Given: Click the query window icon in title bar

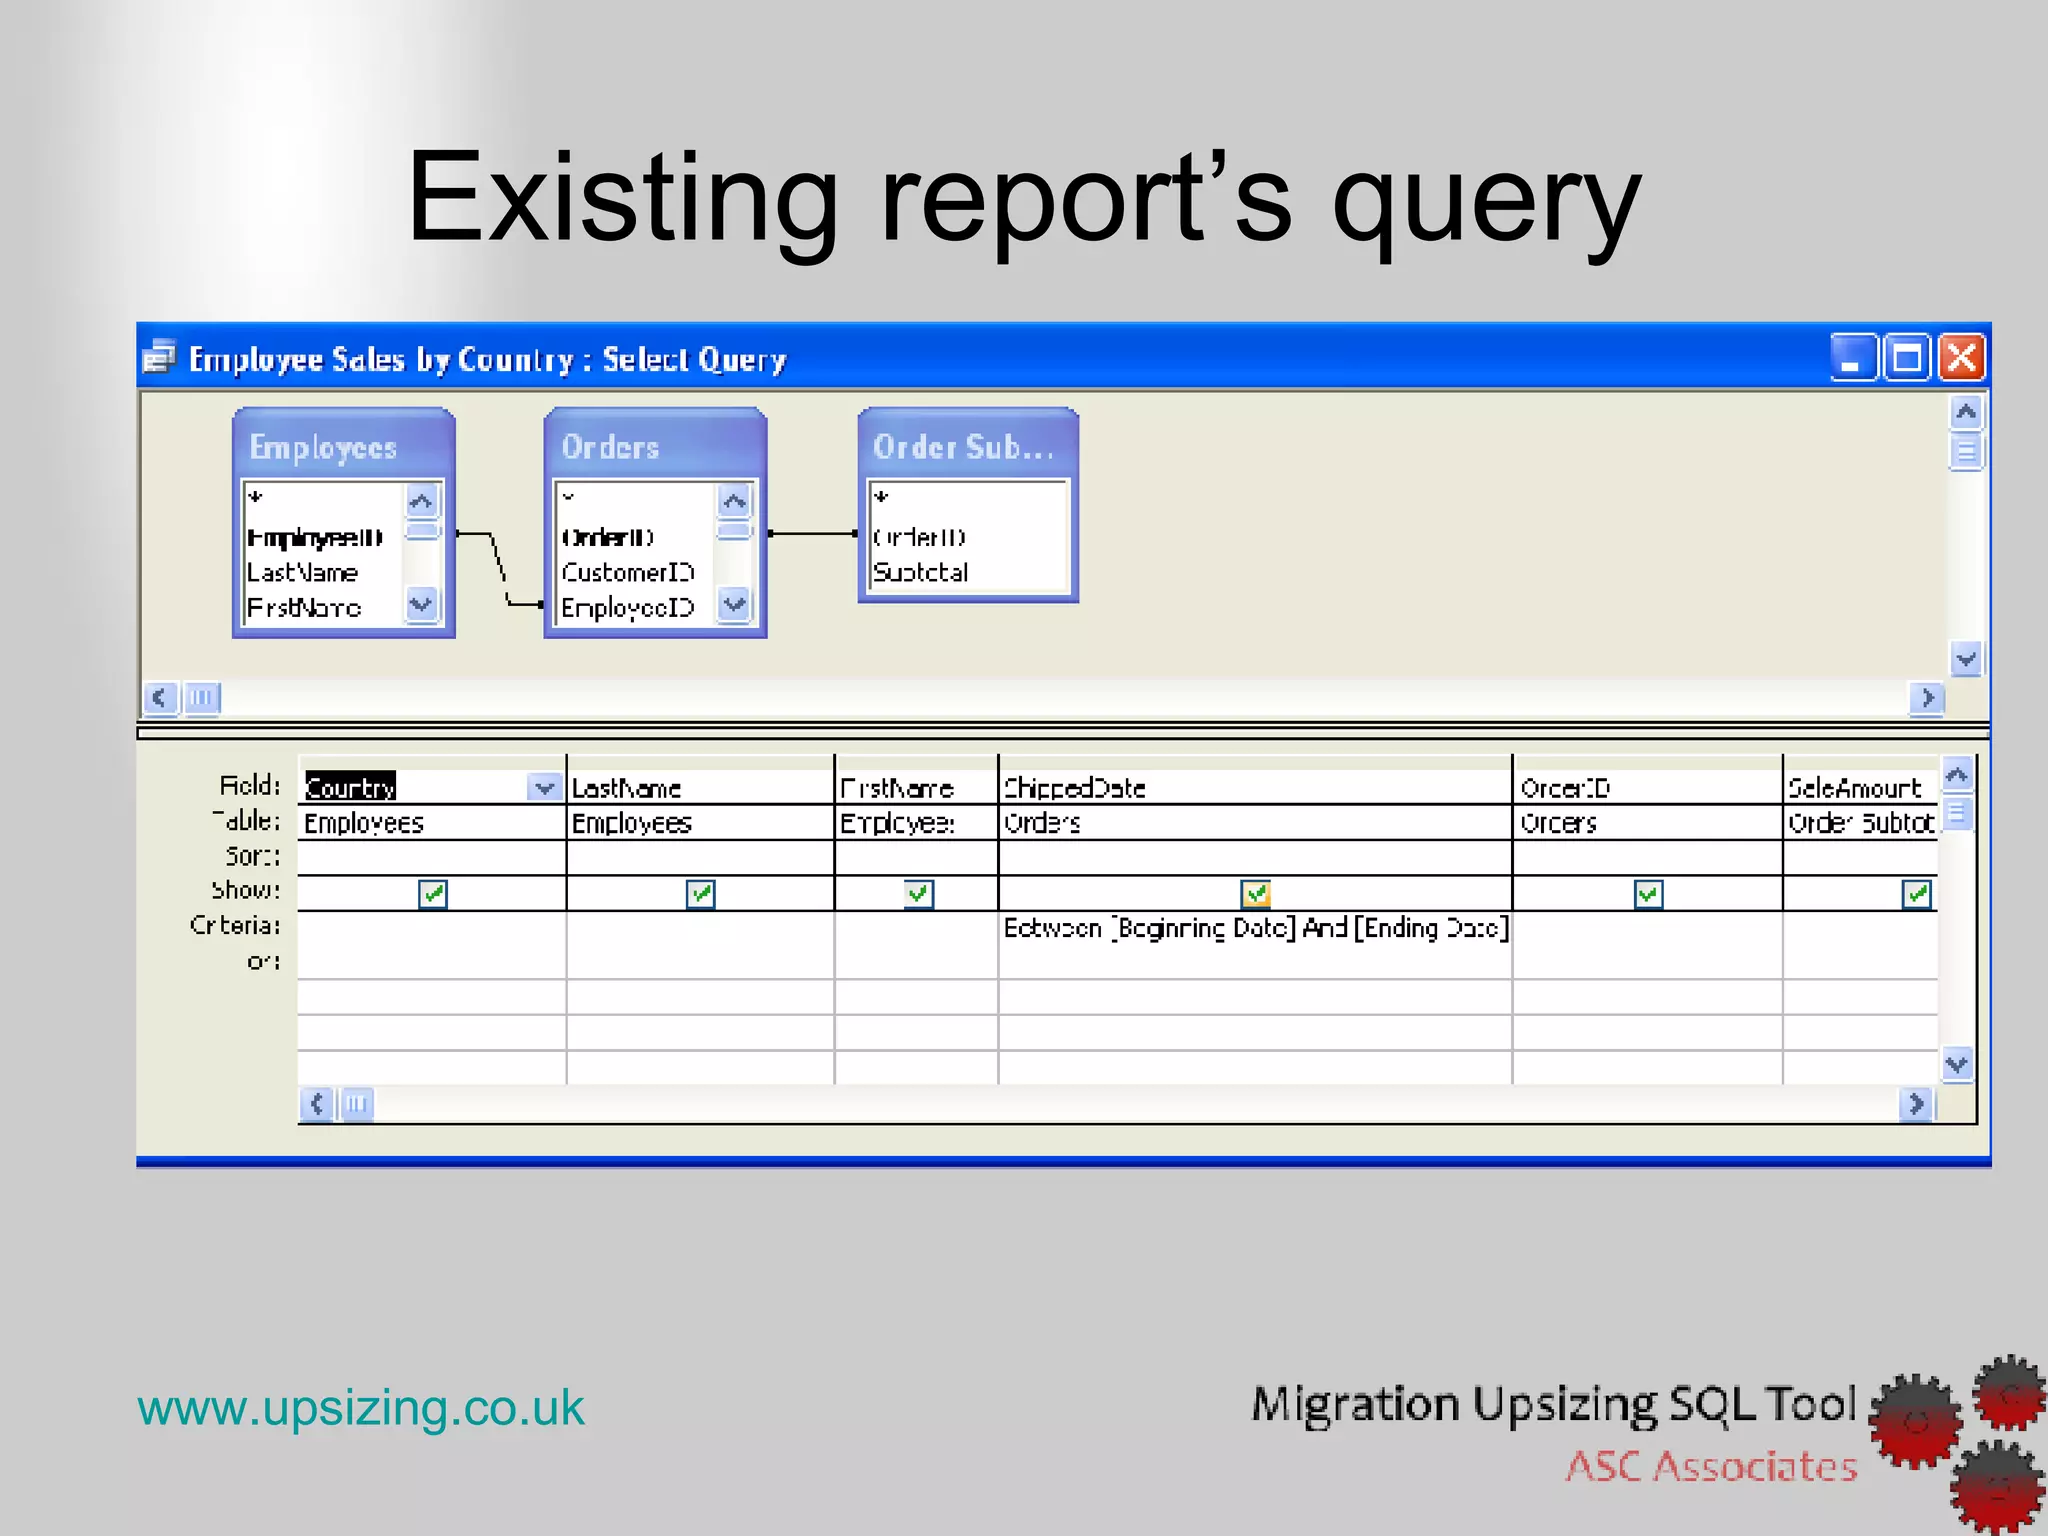Looking at the screenshot, I should (x=158, y=357).
